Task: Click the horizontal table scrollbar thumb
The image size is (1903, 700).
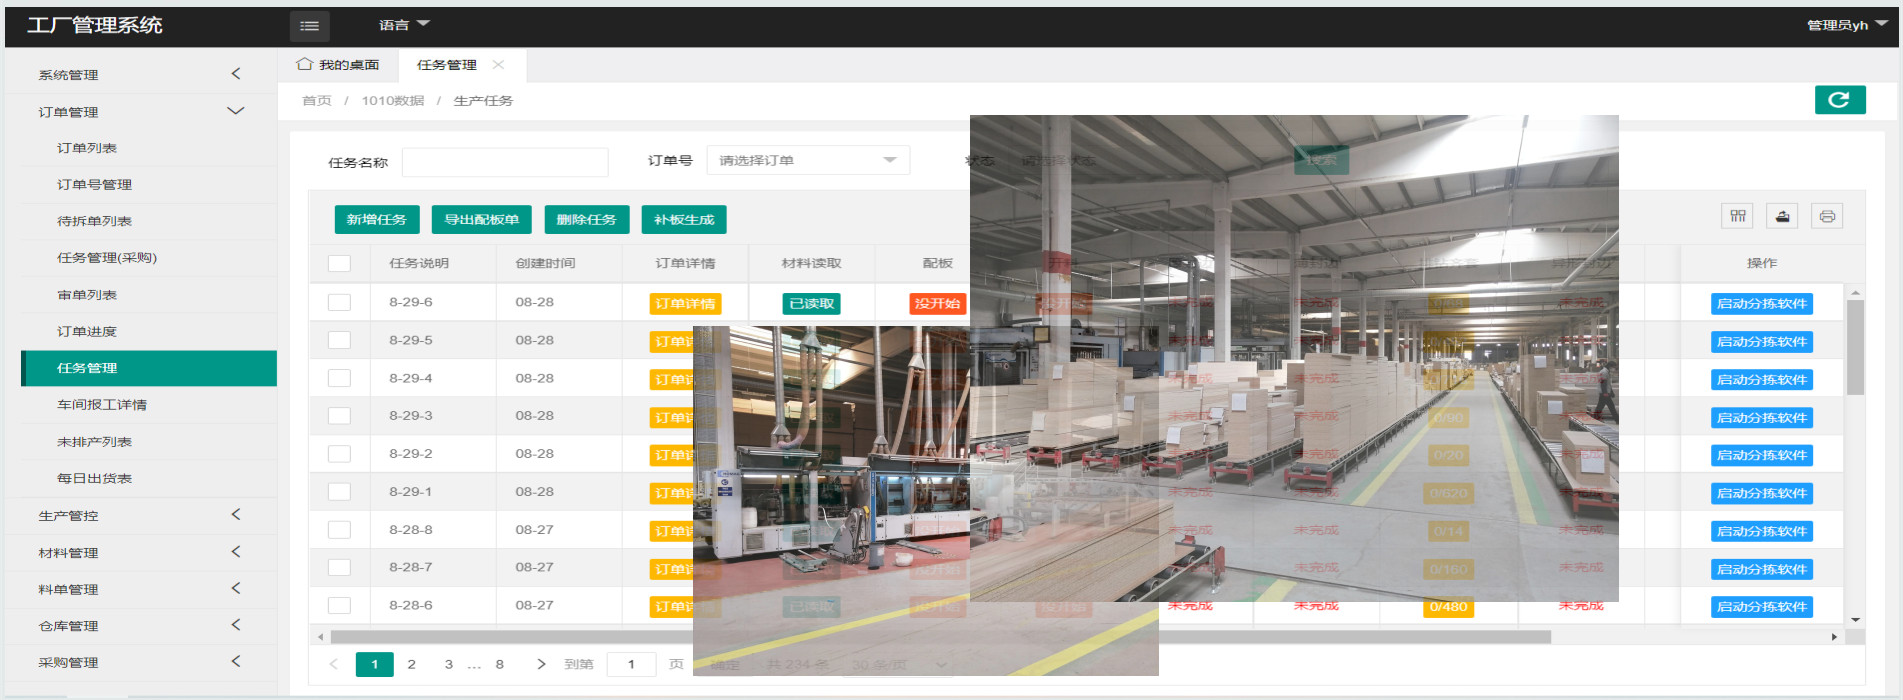Action: tap(940, 637)
